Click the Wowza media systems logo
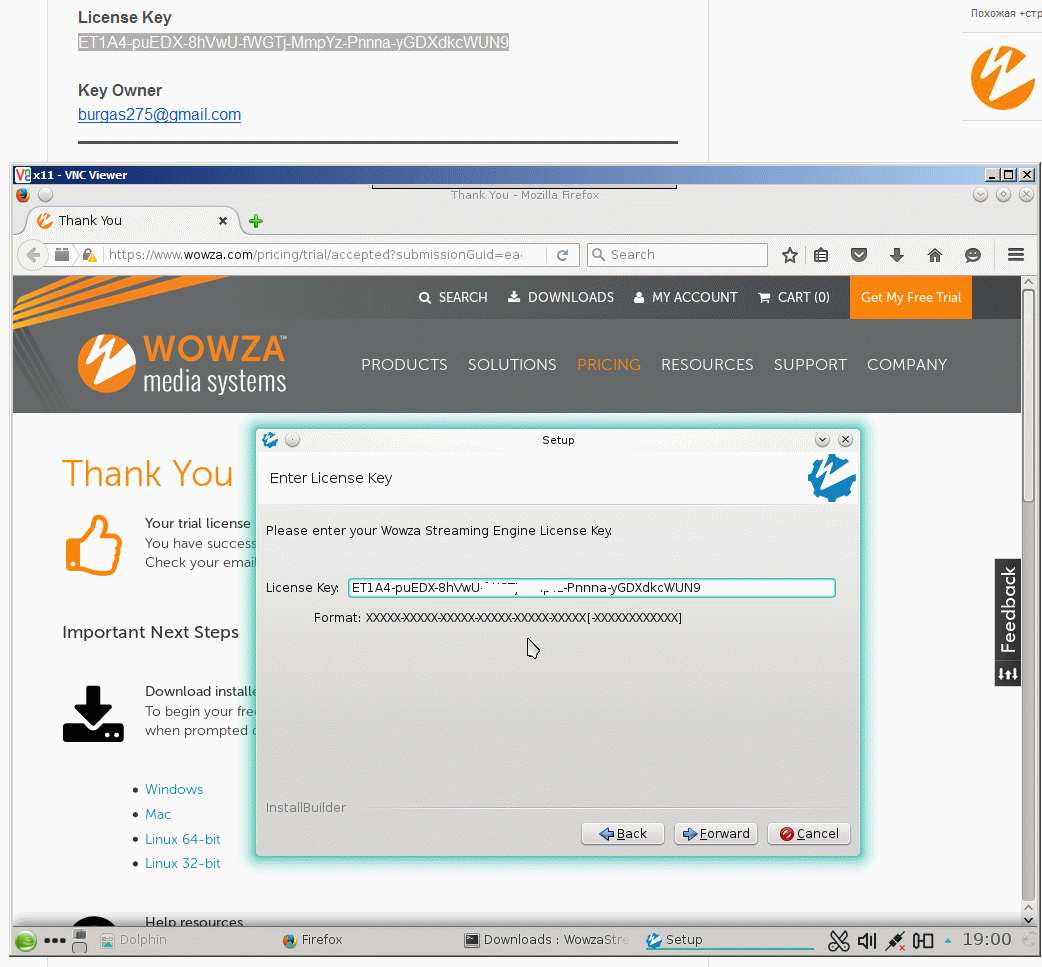Image resolution: width=1042 pixels, height=967 pixels. [x=181, y=364]
